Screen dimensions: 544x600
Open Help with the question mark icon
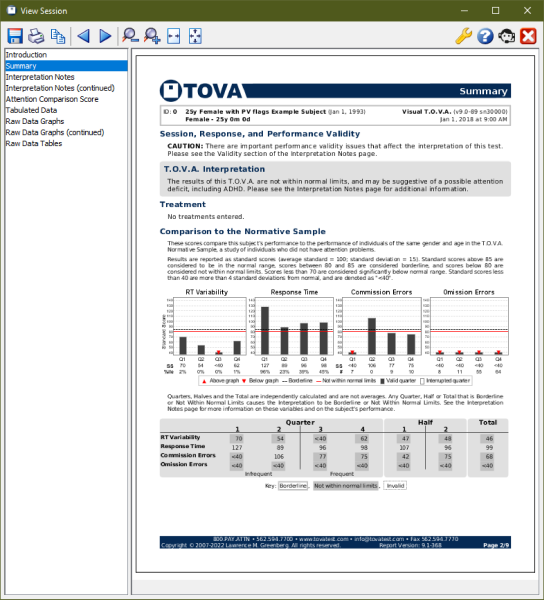point(485,36)
